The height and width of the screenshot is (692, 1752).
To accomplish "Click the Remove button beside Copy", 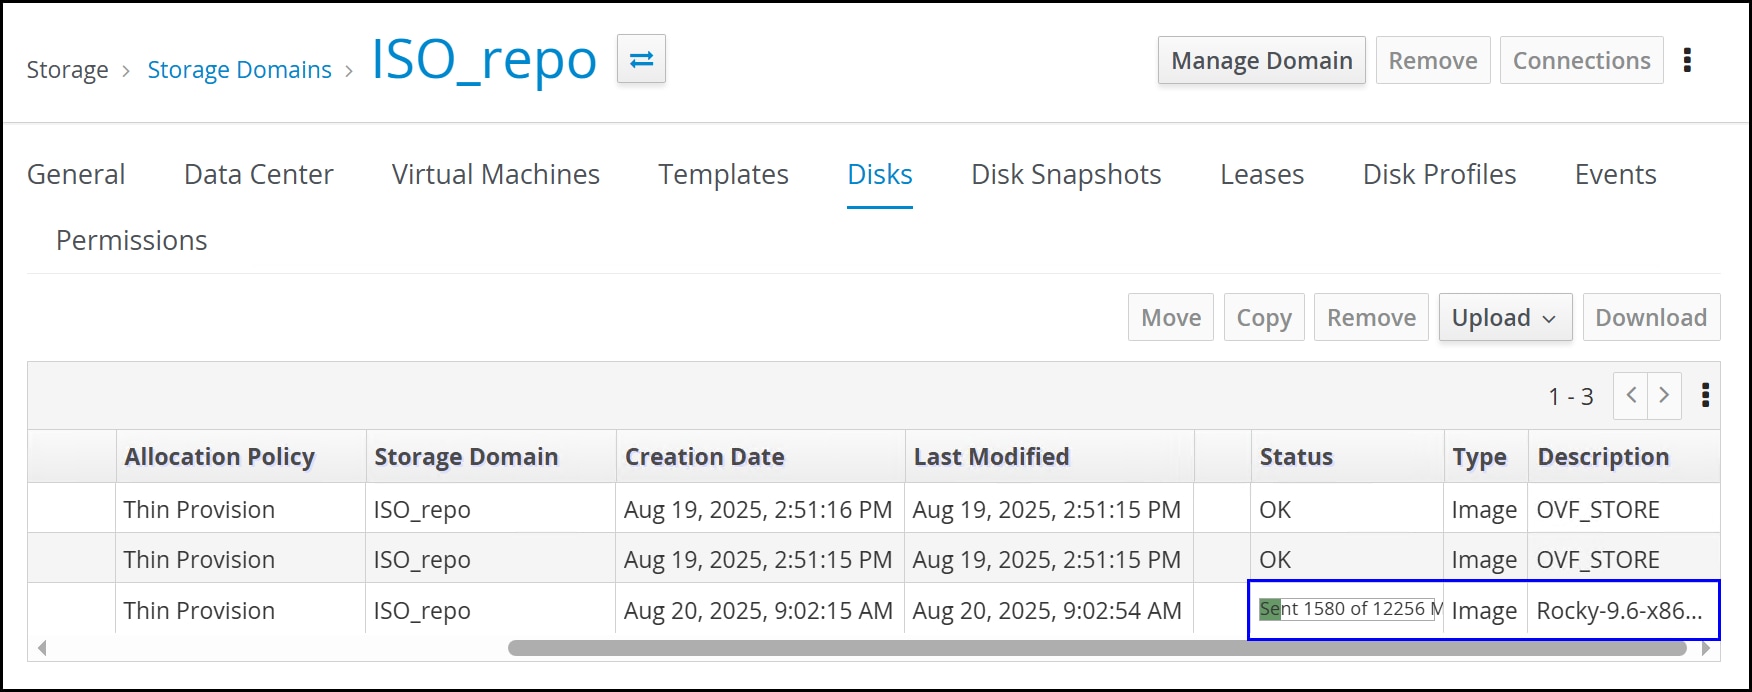I will click(x=1371, y=317).
